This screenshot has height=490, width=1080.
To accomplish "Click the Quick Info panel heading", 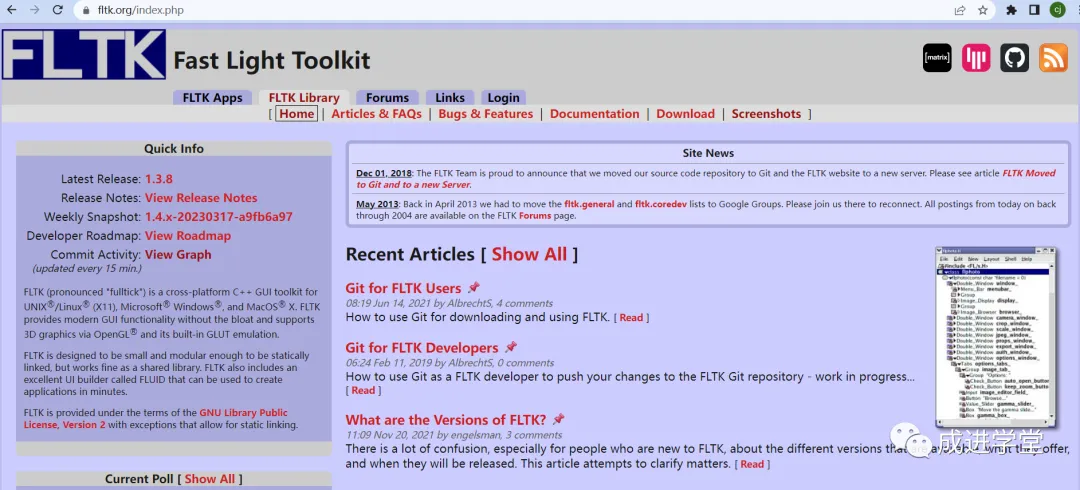I will pos(174,149).
